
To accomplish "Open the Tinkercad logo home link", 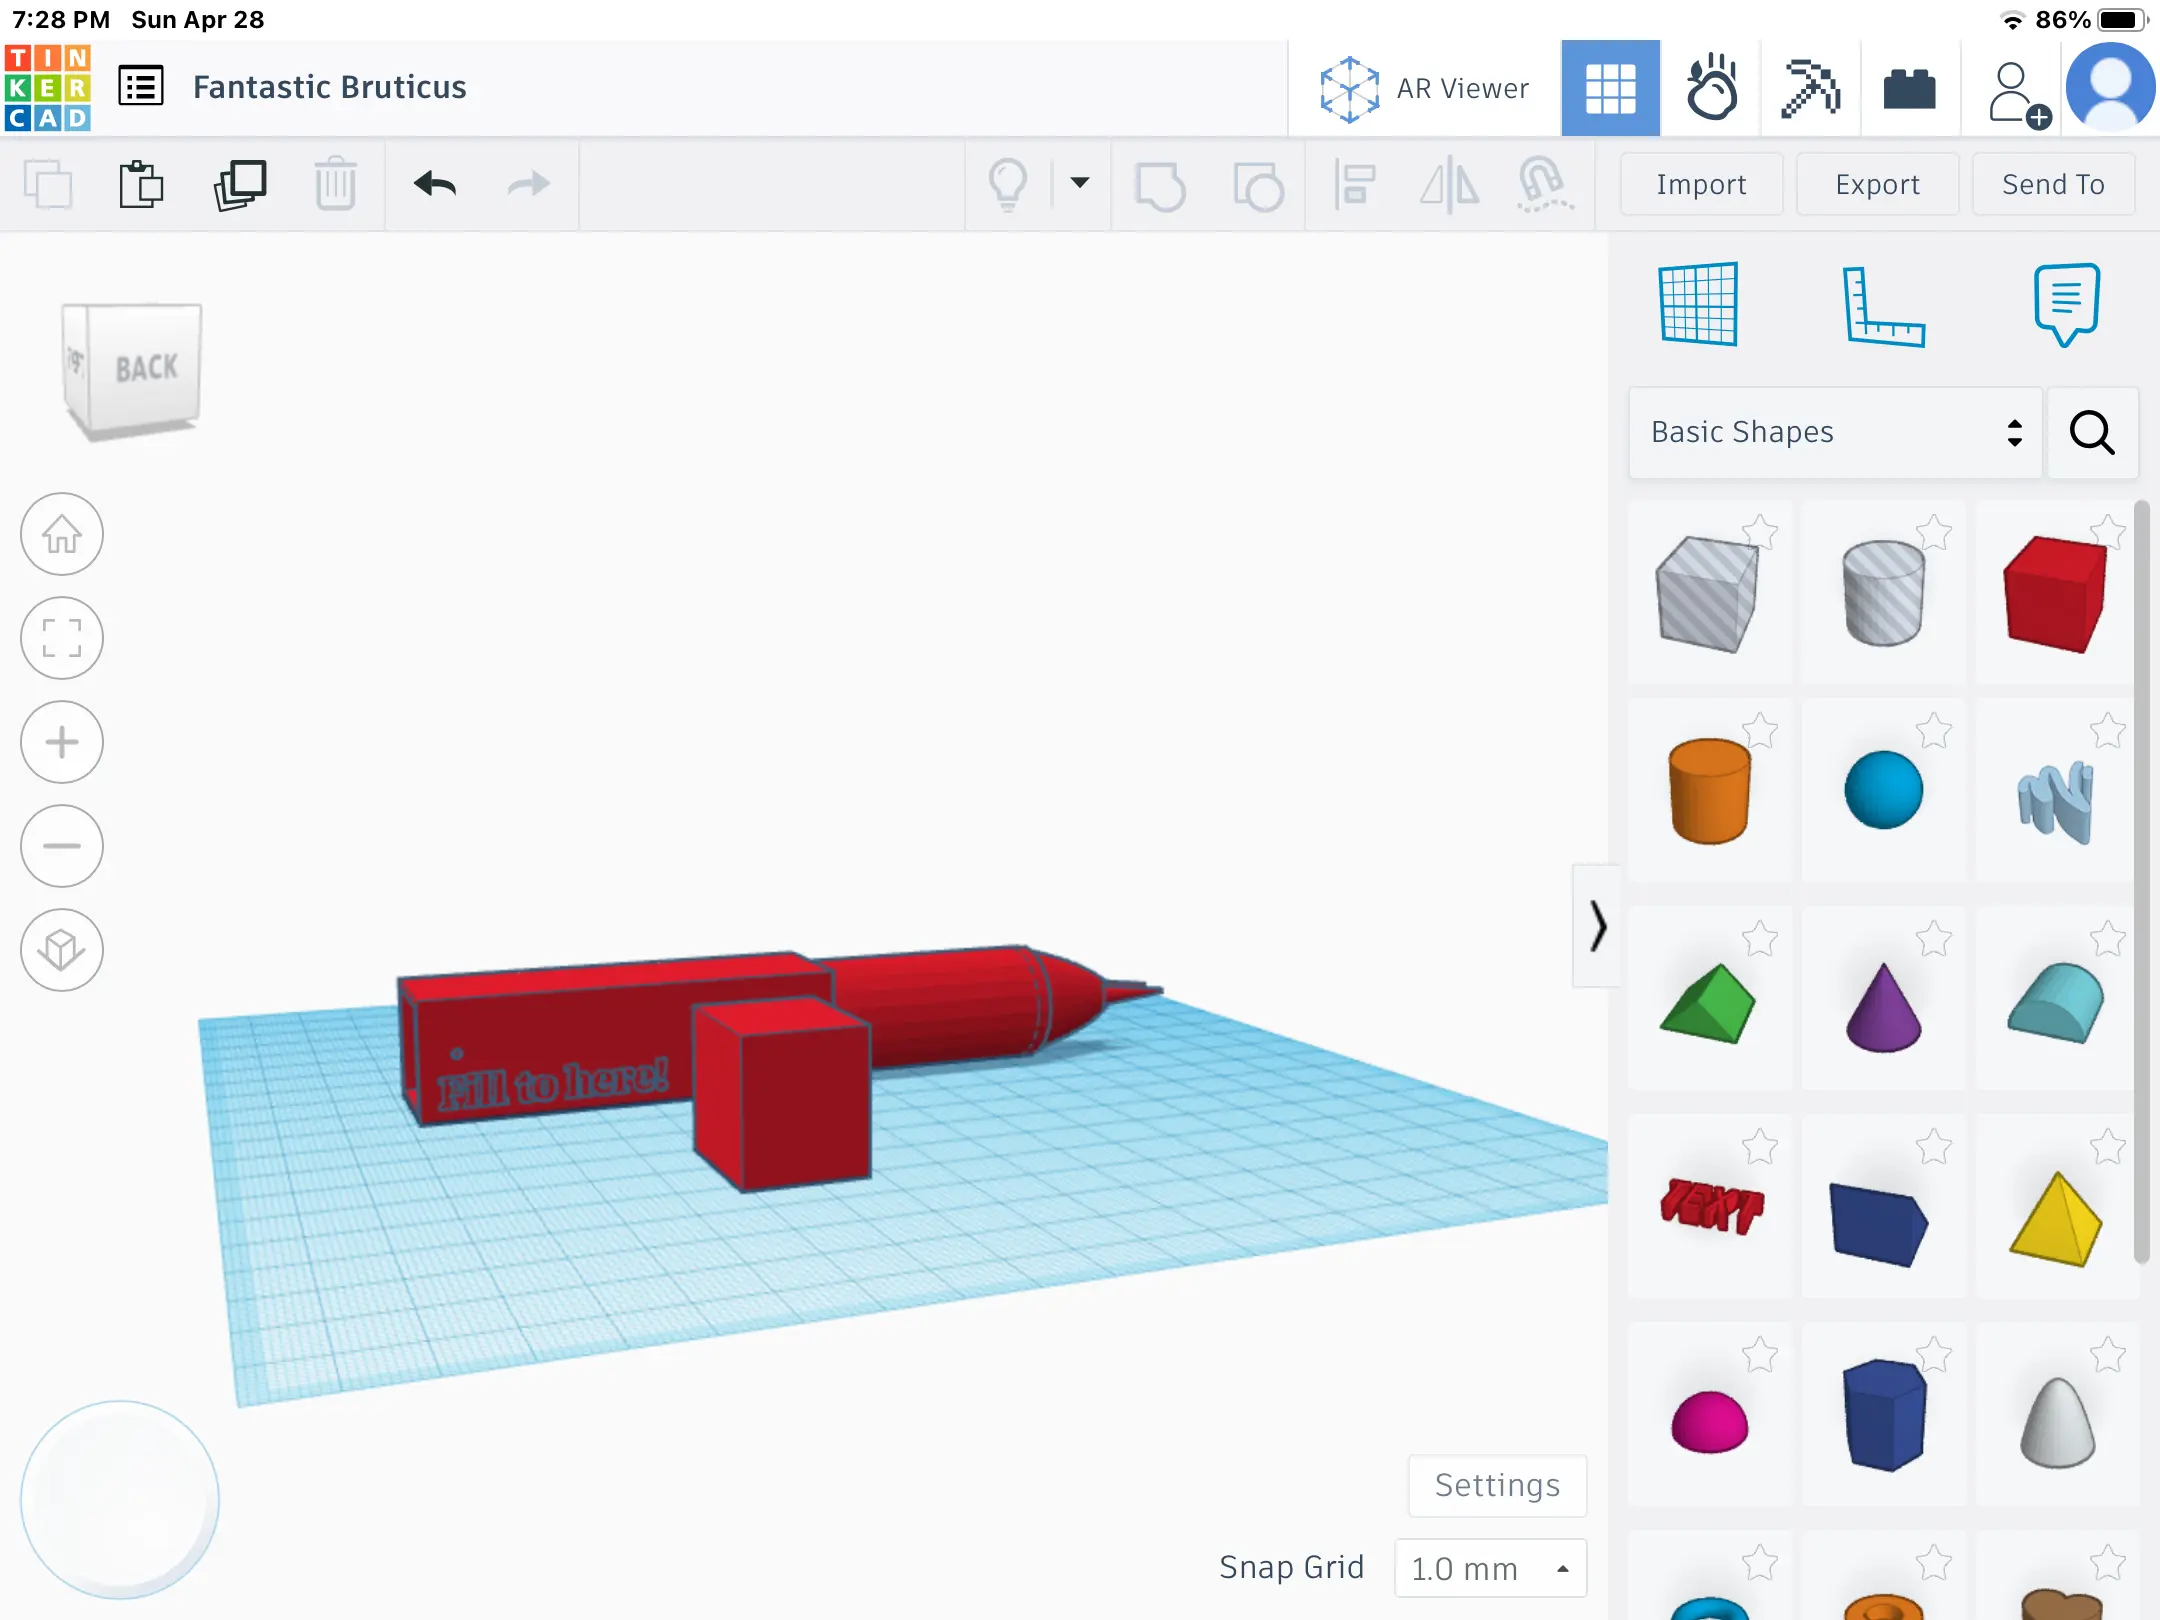I will pyautogui.click(x=47, y=88).
